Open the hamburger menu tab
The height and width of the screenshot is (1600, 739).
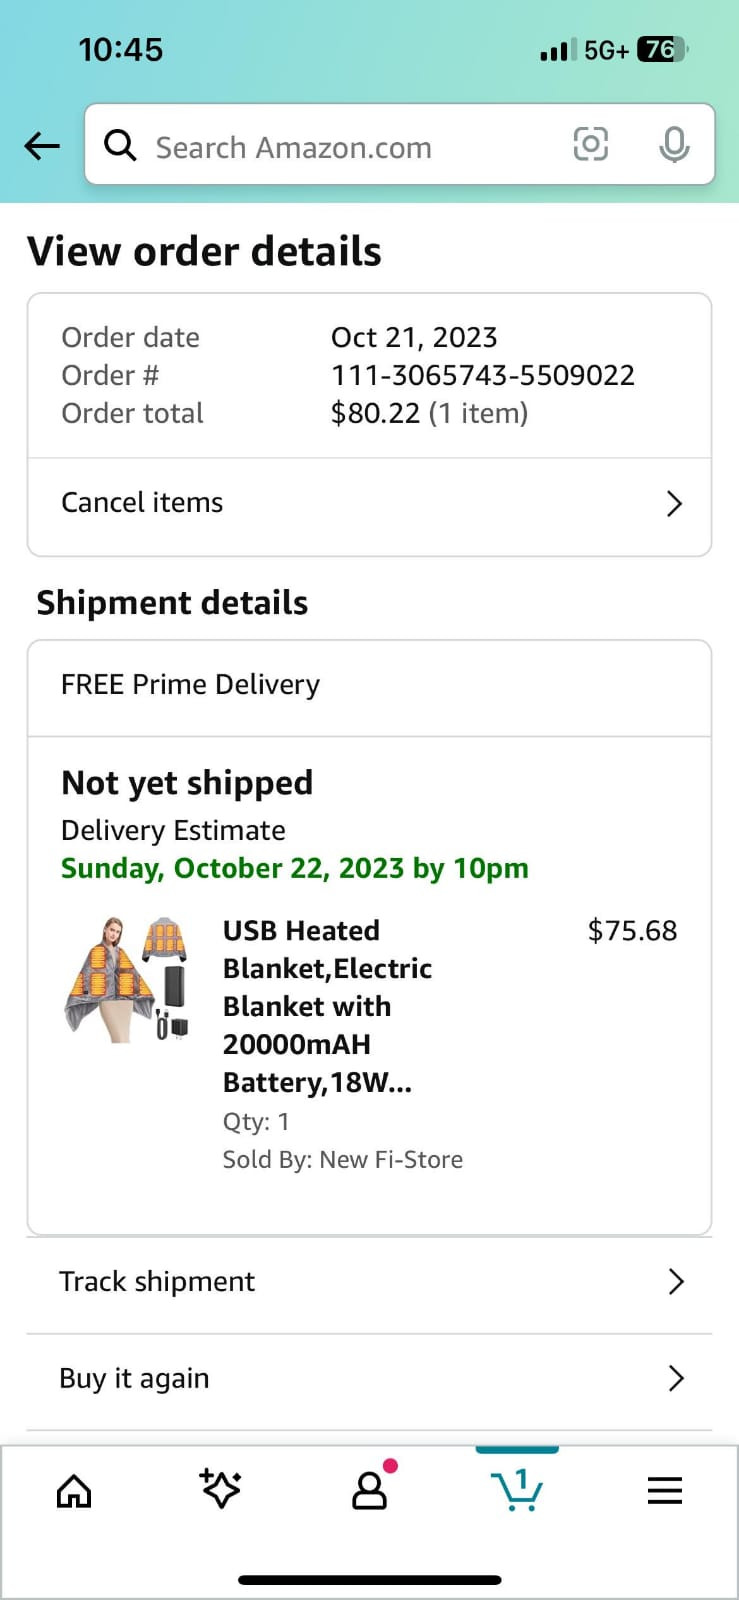click(x=664, y=1491)
